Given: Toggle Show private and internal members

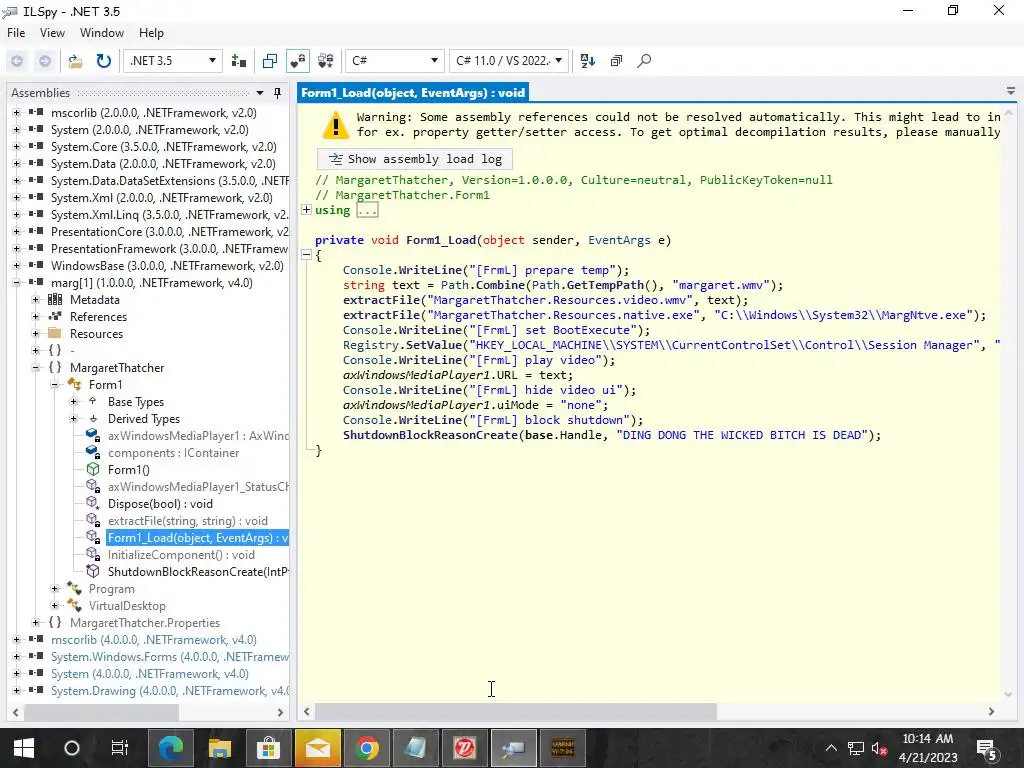Looking at the screenshot, I should [x=298, y=61].
